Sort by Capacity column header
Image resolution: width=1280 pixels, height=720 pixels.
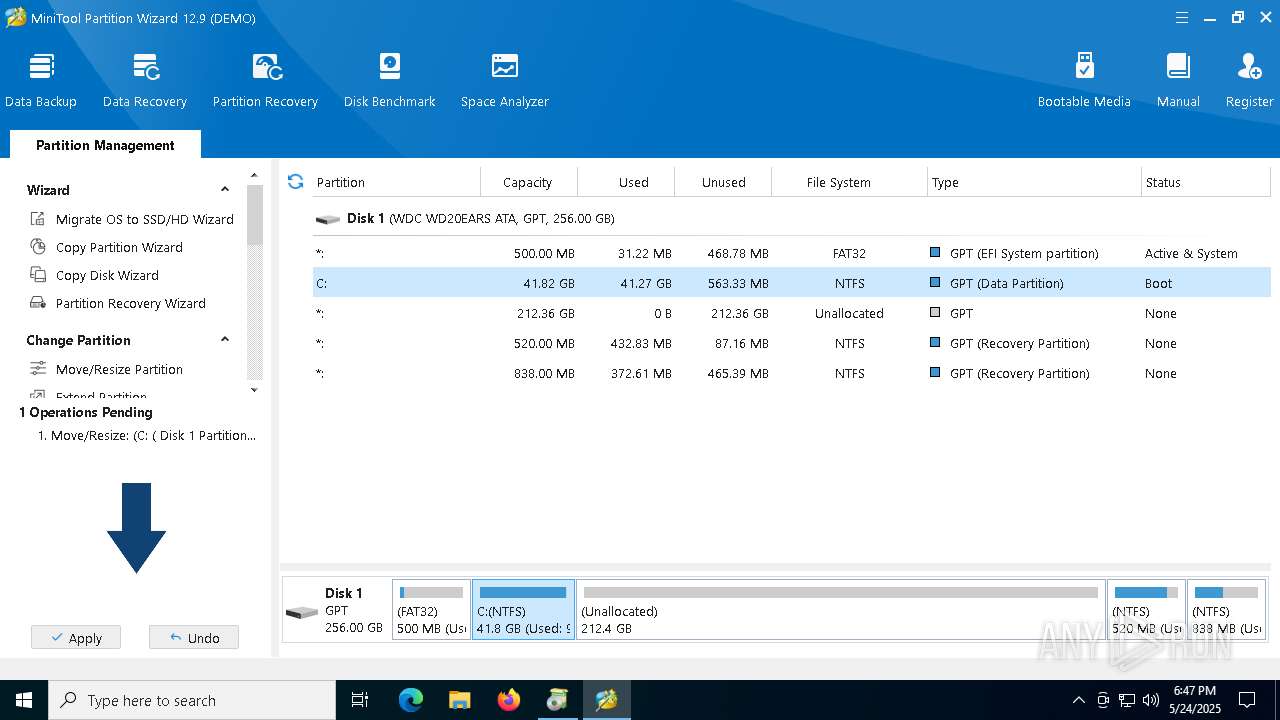tap(529, 182)
